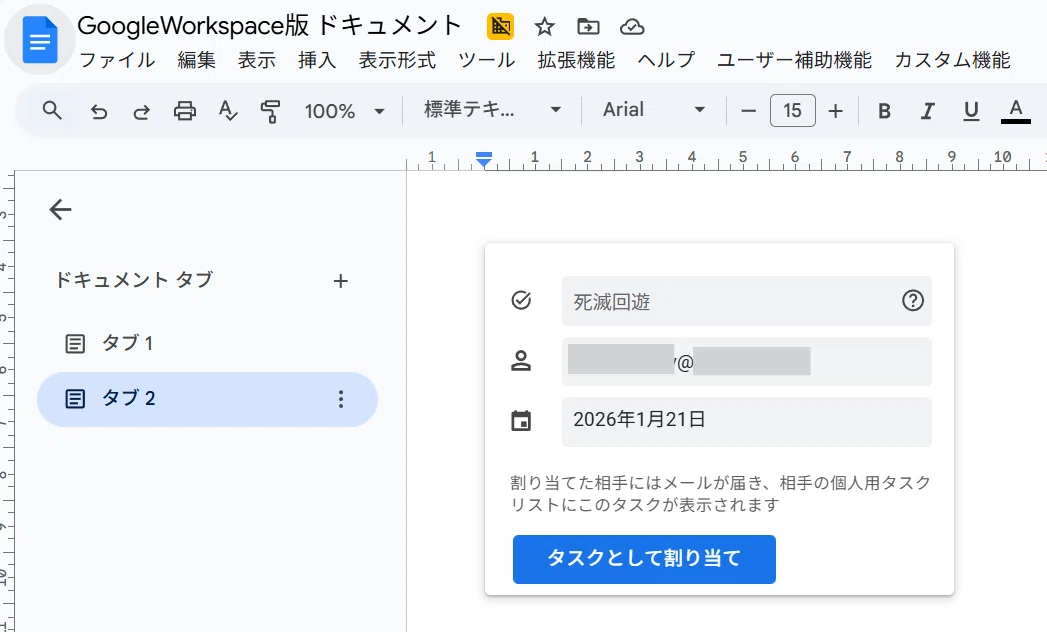This screenshot has height=632, width=1047.
Task: Click the document title text
Action: click(269, 26)
